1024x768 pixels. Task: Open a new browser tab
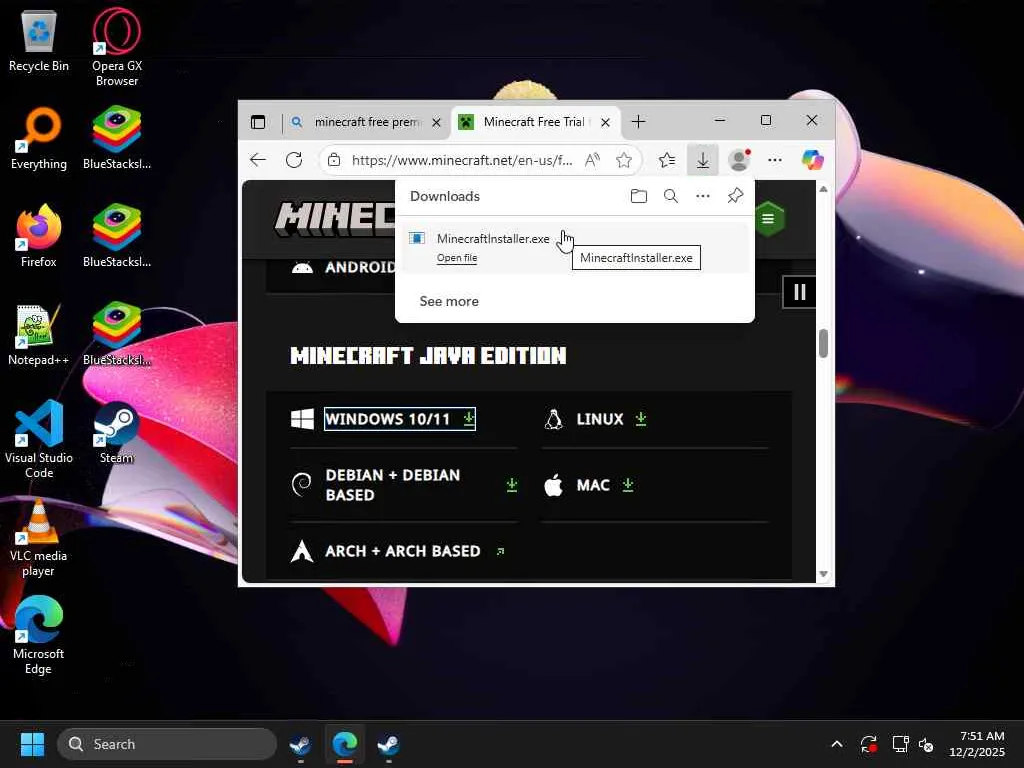pos(639,122)
